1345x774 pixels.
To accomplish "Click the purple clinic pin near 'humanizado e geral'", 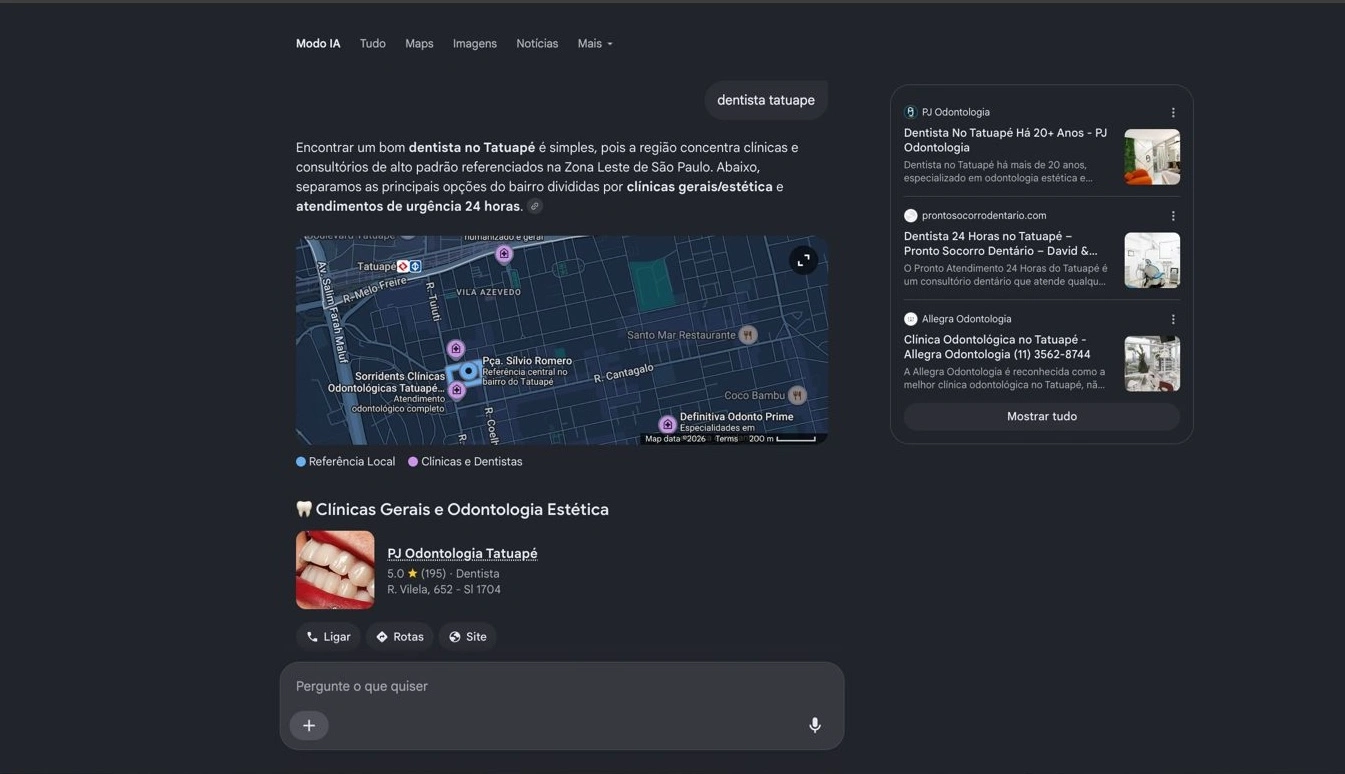I will [x=504, y=254].
